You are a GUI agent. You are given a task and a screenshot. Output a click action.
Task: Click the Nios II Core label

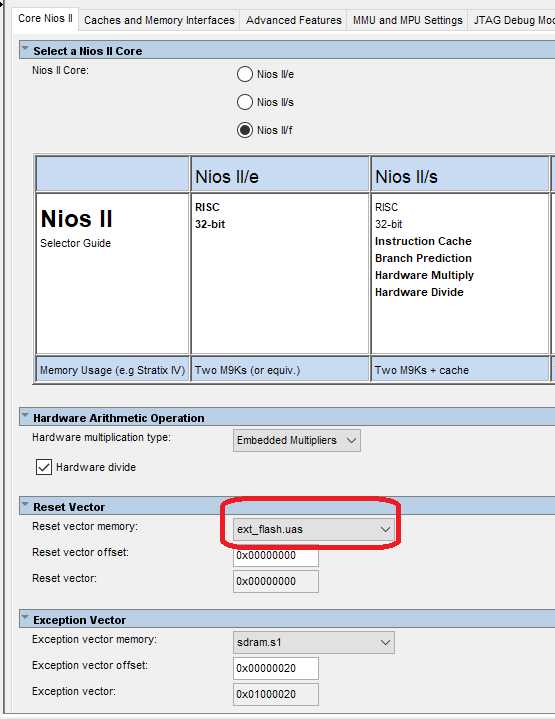[x=60, y=70]
